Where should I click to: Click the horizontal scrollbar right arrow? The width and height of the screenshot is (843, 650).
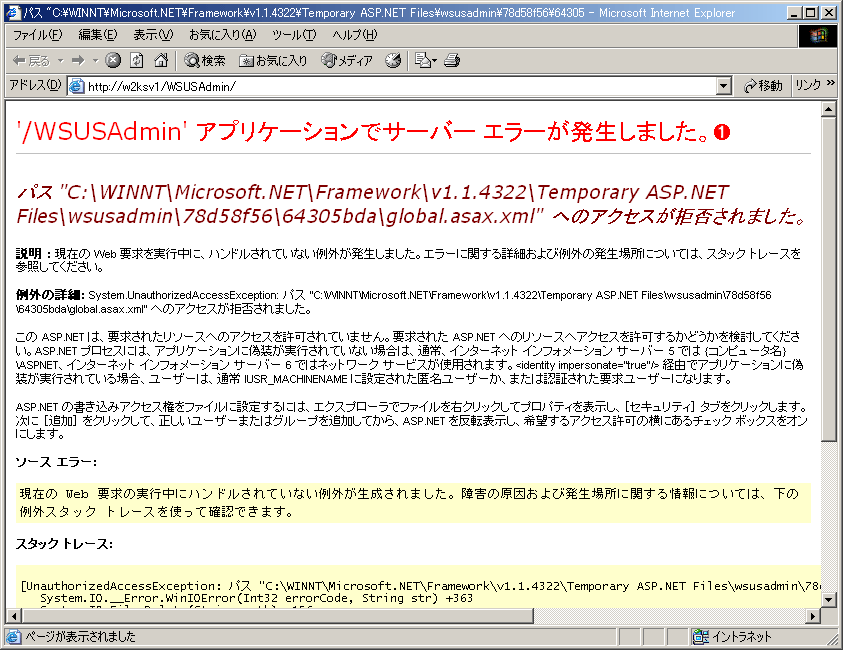813,616
